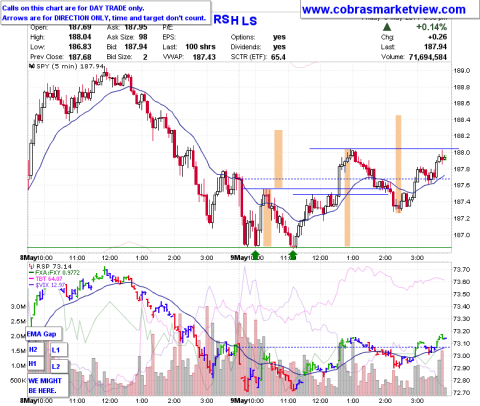
Task: Click the DAY TRADE only disclaimer box
Action: tap(105, 13)
